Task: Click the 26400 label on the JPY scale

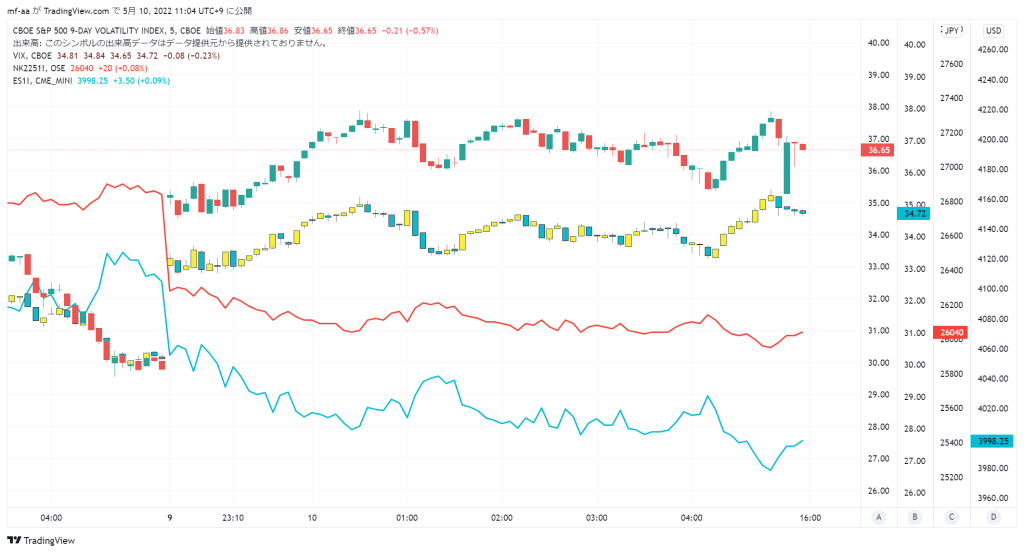Action: [x=952, y=270]
